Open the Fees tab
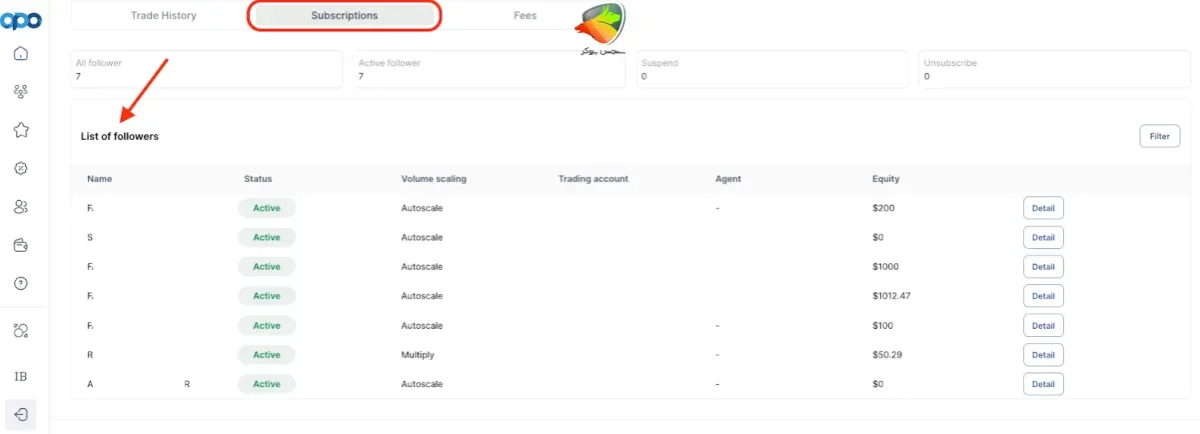Viewport: 1200px width, 434px height. (525, 16)
